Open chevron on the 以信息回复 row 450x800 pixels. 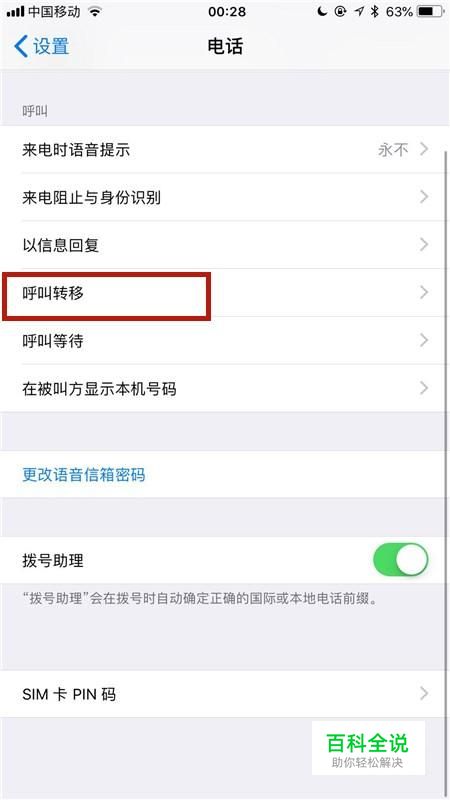click(424, 245)
